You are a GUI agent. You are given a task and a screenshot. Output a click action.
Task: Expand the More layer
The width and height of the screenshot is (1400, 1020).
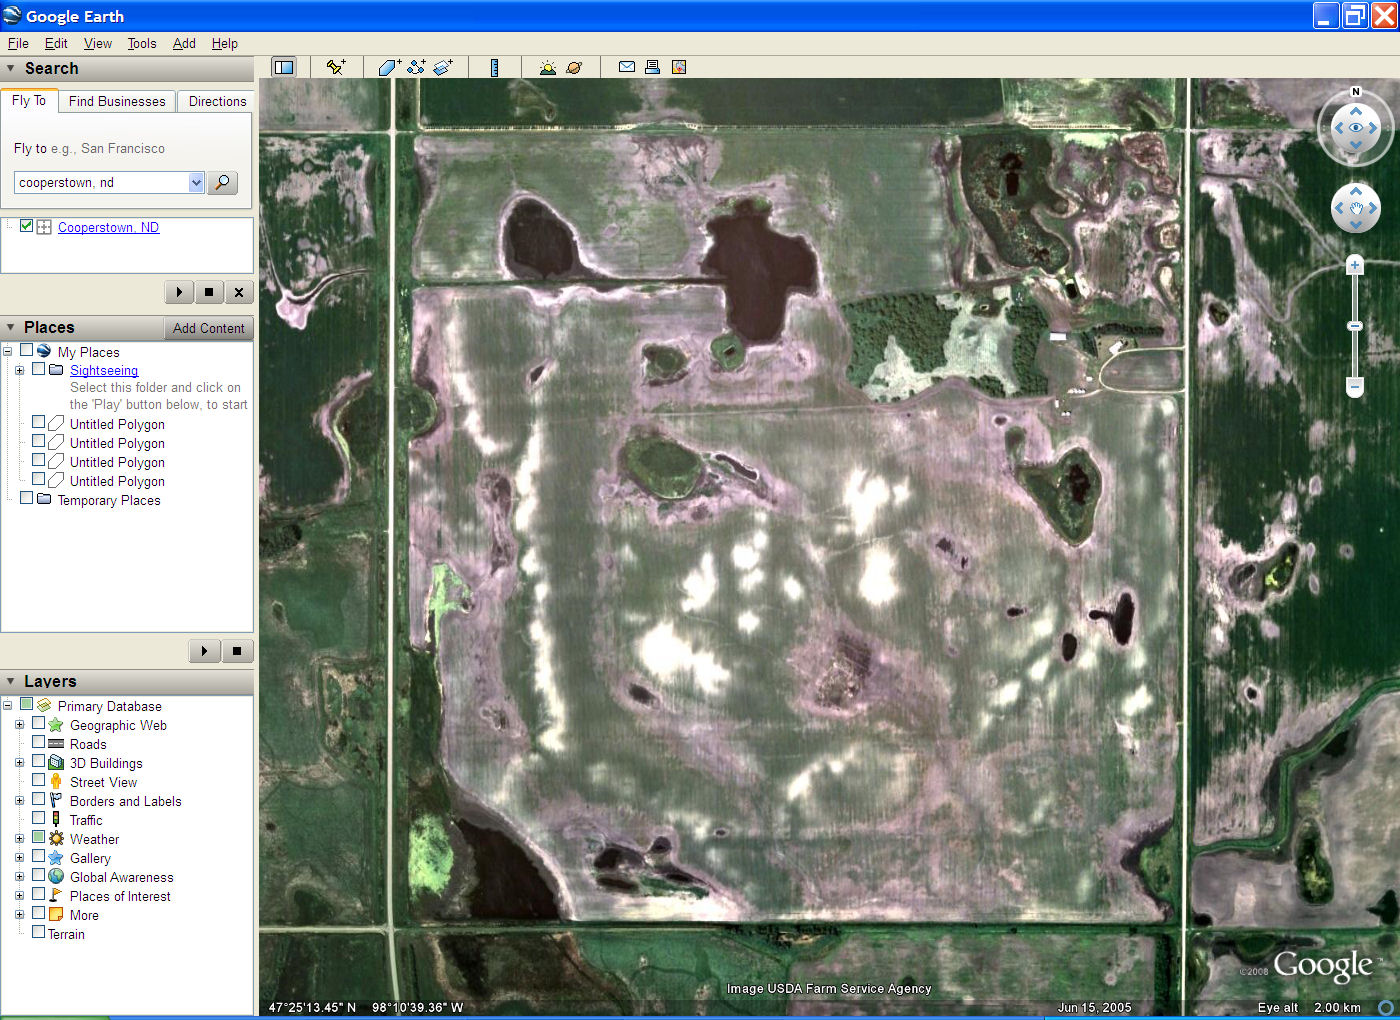click(19, 915)
